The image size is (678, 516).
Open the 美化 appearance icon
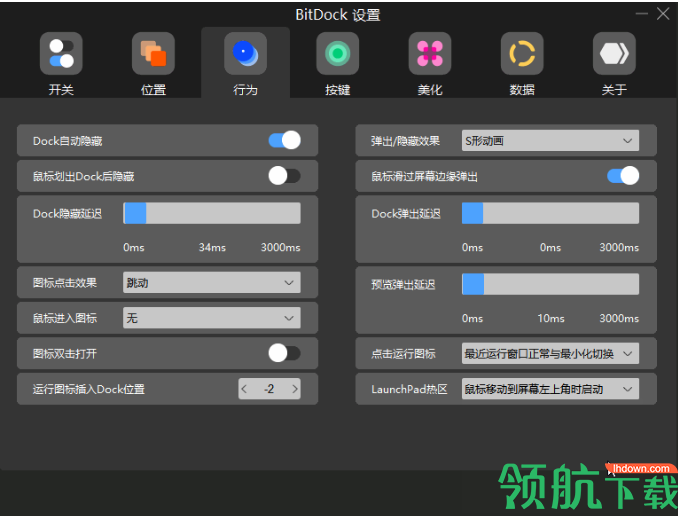point(430,54)
